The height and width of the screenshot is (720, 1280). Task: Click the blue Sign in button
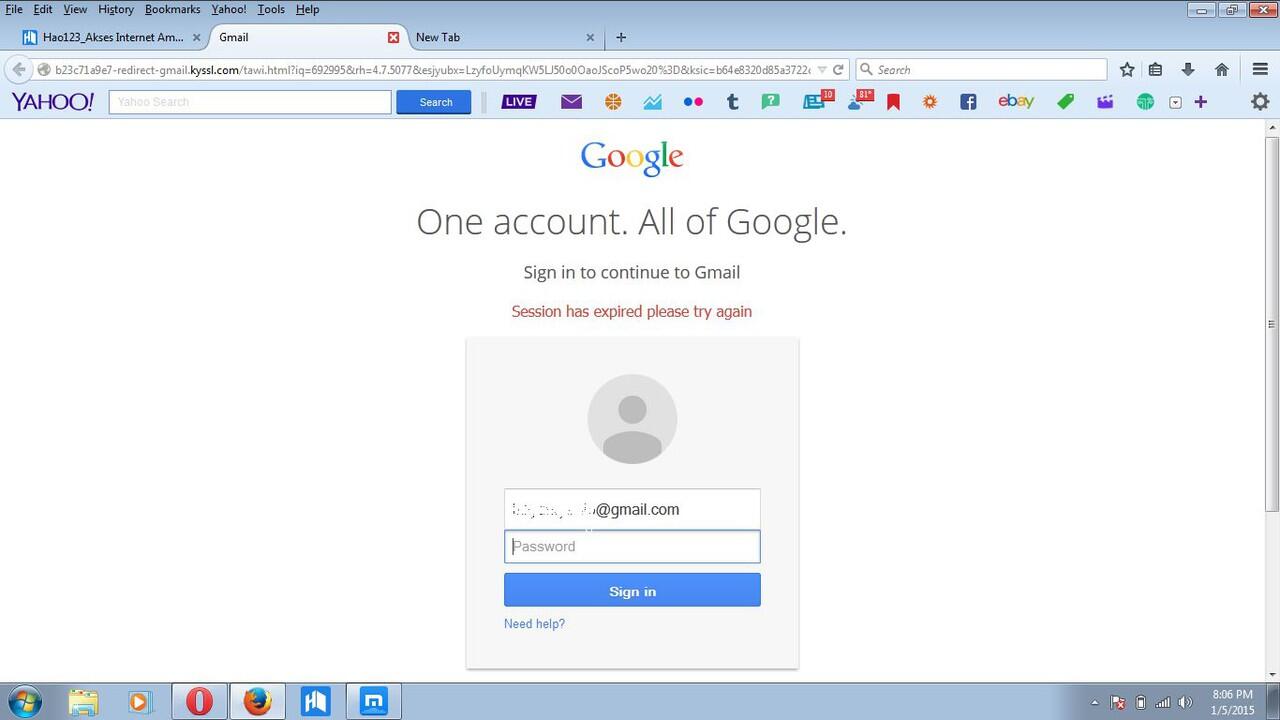(632, 591)
